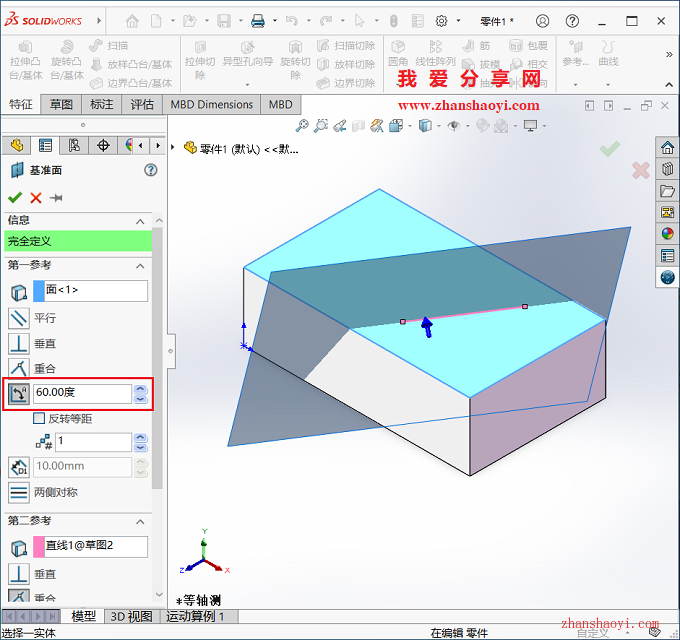
Task: Select the 垂直 constraint in second reference
Action: 19,574
